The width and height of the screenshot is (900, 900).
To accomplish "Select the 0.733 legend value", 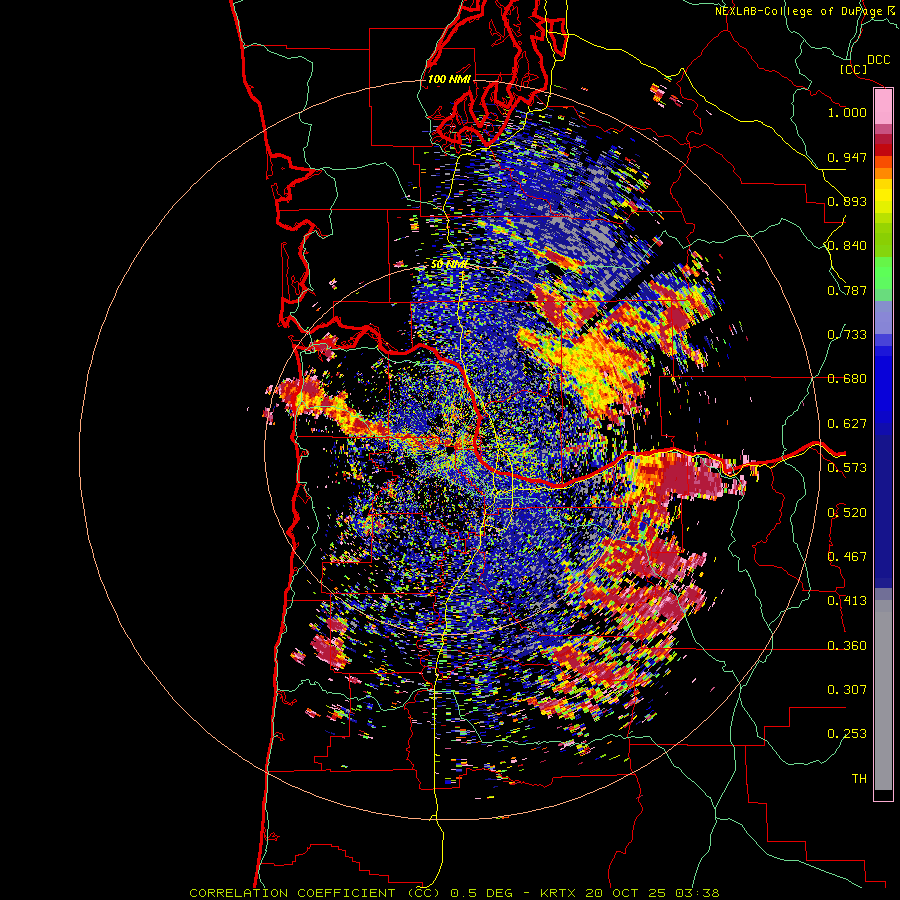I will click(x=847, y=335).
